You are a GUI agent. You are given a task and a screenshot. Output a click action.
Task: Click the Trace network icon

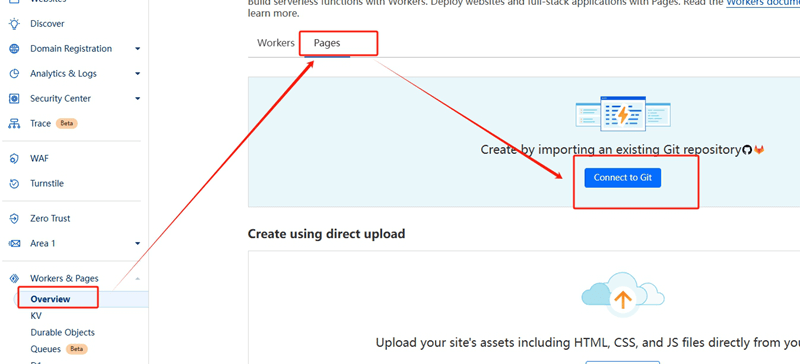coord(15,124)
